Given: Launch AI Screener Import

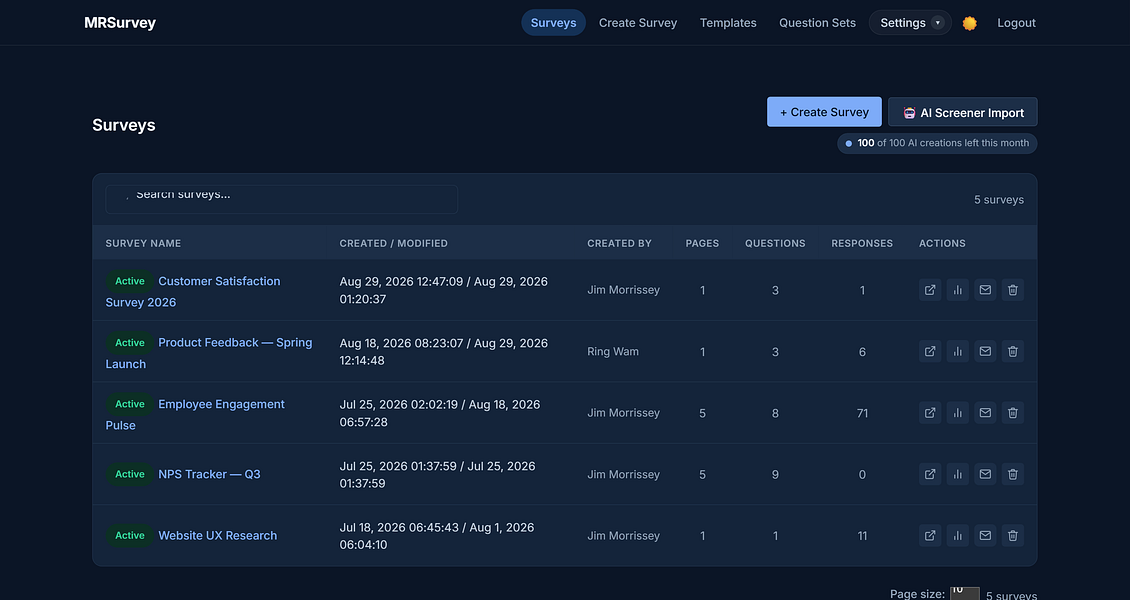Looking at the screenshot, I should (963, 112).
